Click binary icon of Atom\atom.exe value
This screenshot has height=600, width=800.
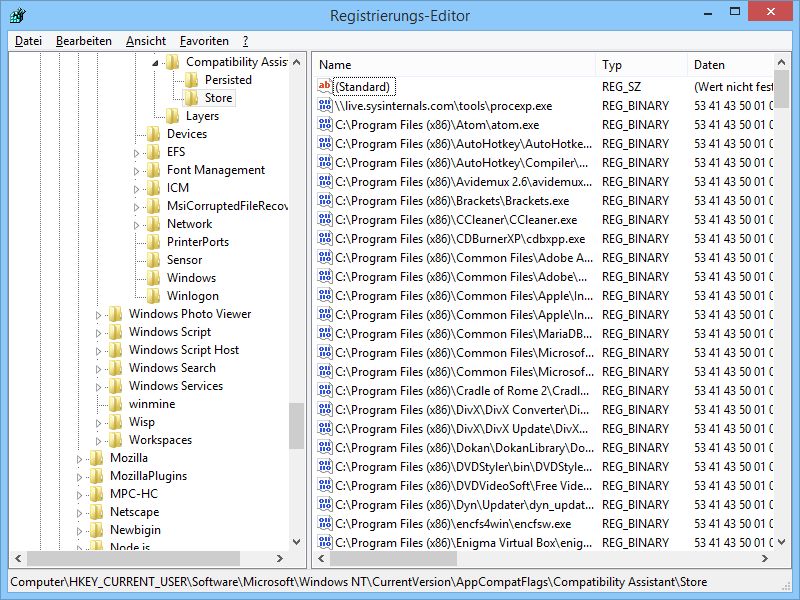tap(324, 124)
